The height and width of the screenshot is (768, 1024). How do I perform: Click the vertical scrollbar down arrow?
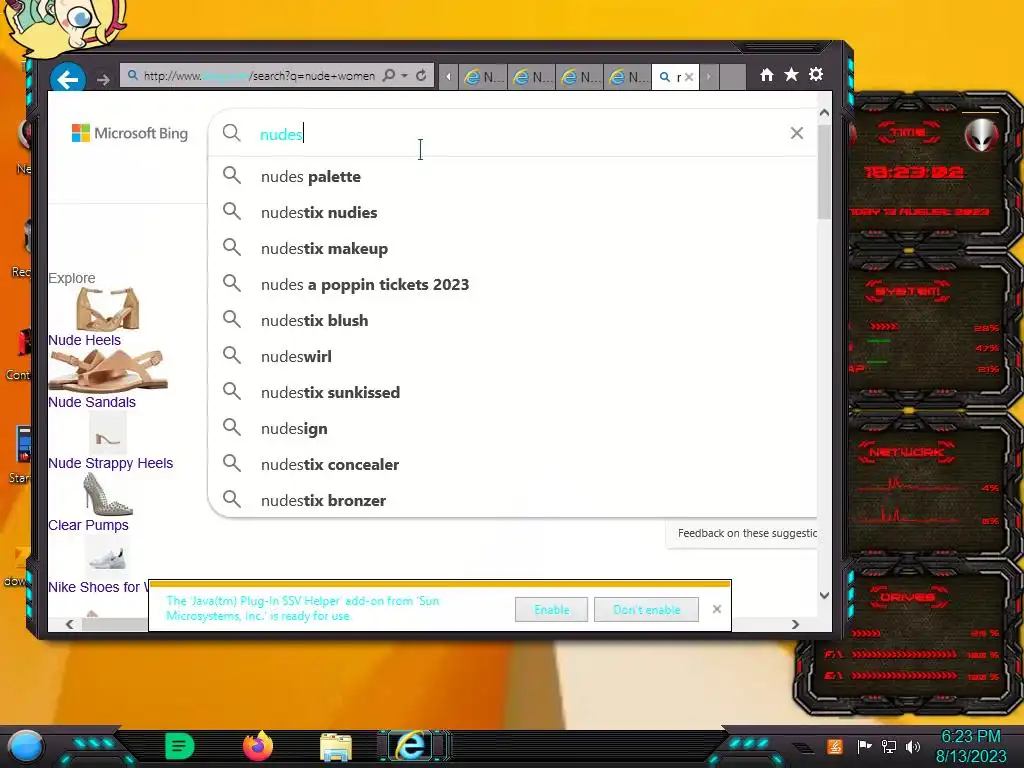pyautogui.click(x=824, y=595)
